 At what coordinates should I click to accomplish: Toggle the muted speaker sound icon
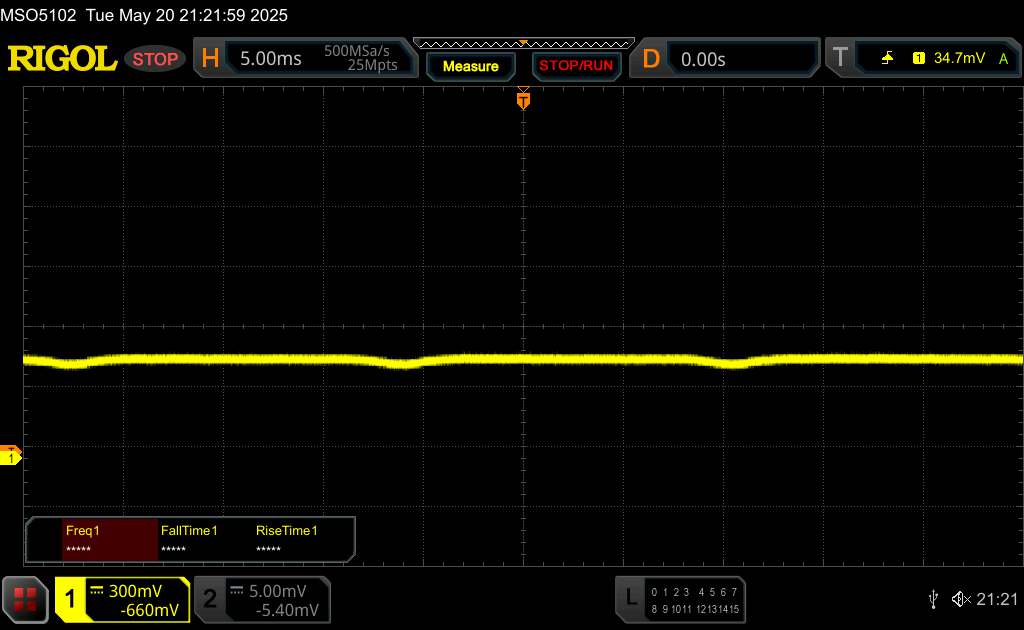961,598
